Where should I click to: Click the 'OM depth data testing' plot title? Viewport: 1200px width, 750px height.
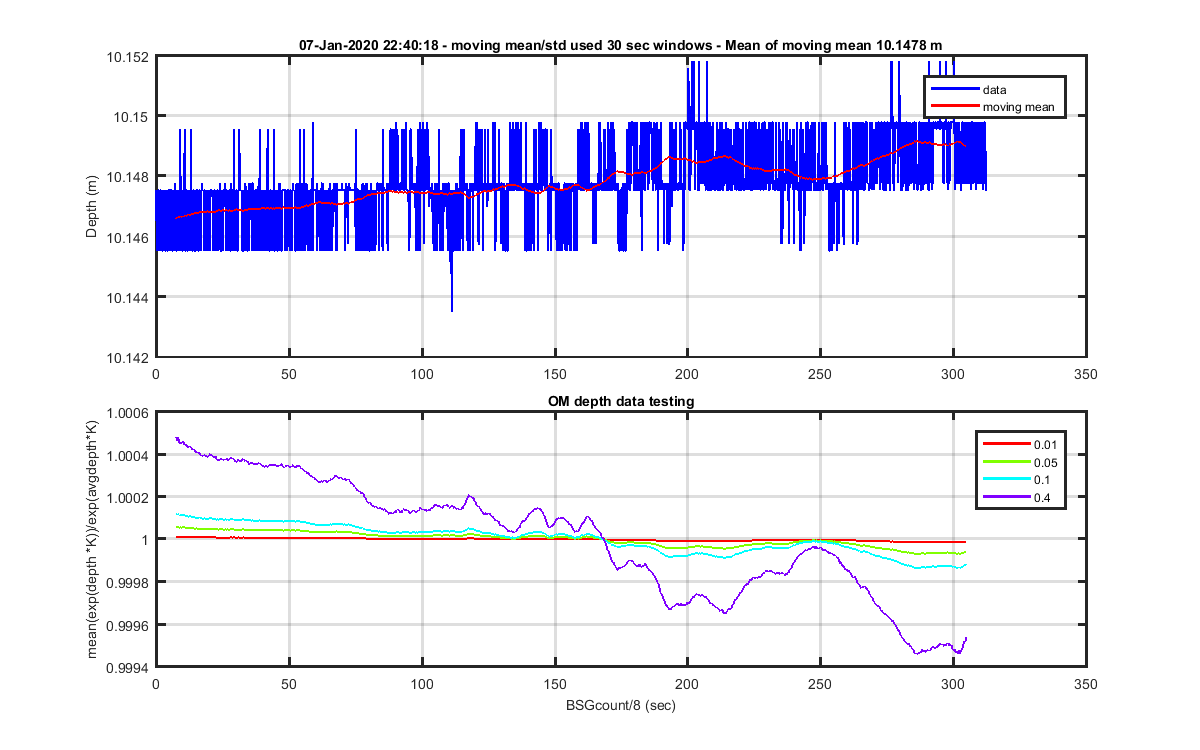click(x=621, y=401)
